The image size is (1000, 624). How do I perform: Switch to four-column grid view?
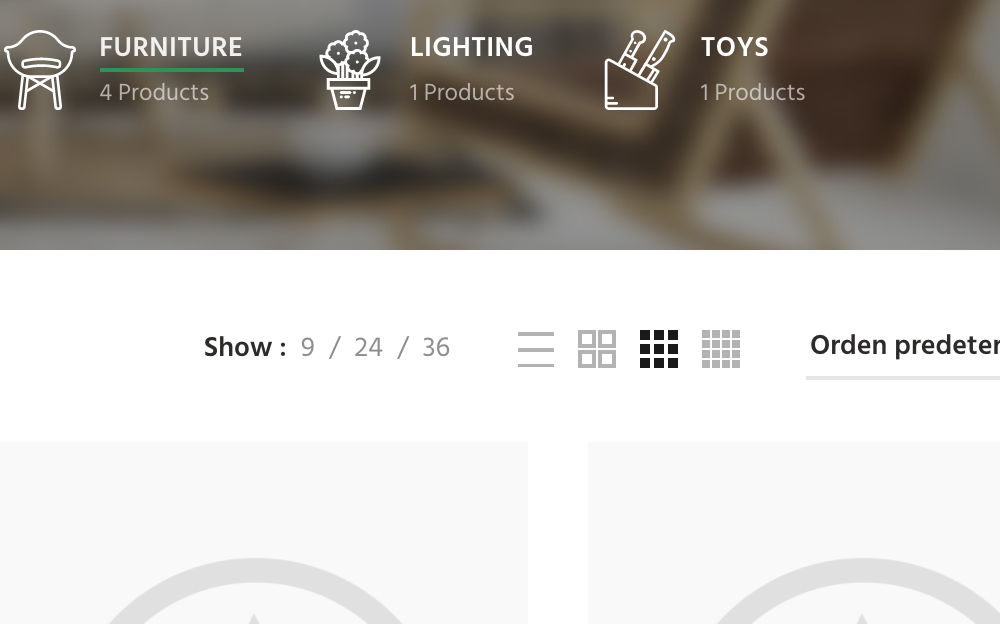pyautogui.click(x=721, y=349)
